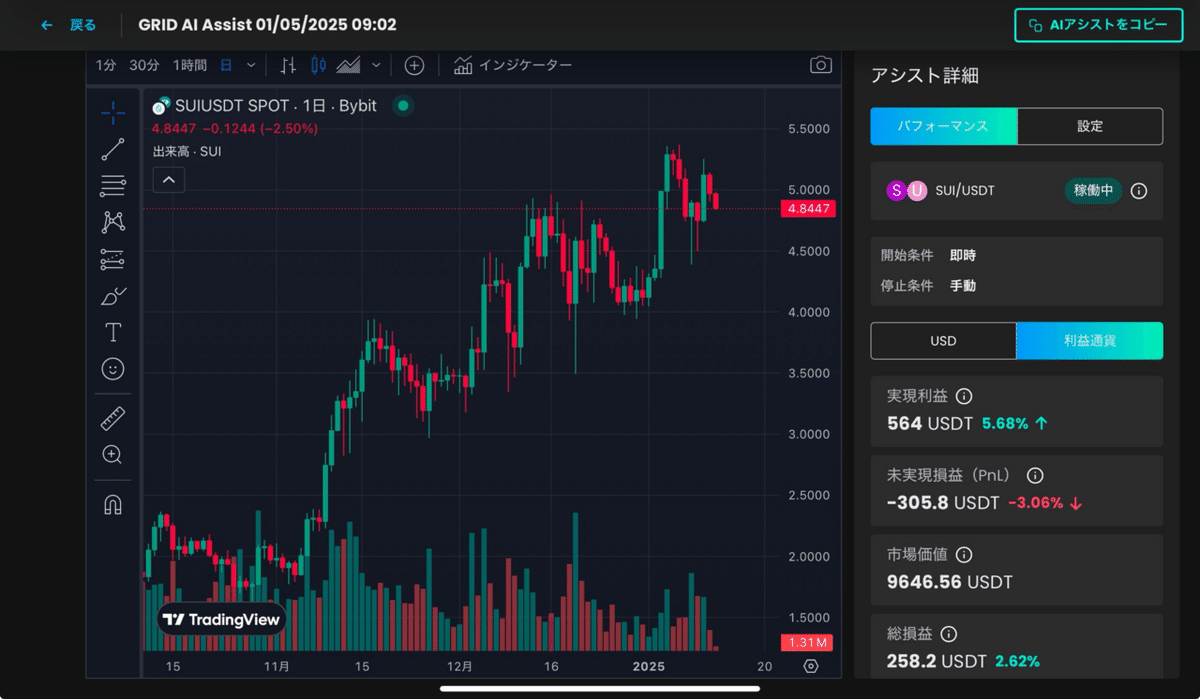Select the 利益通貨 currency toggle
This screenshot has height=699, width=1200.
click(1090, 340)
